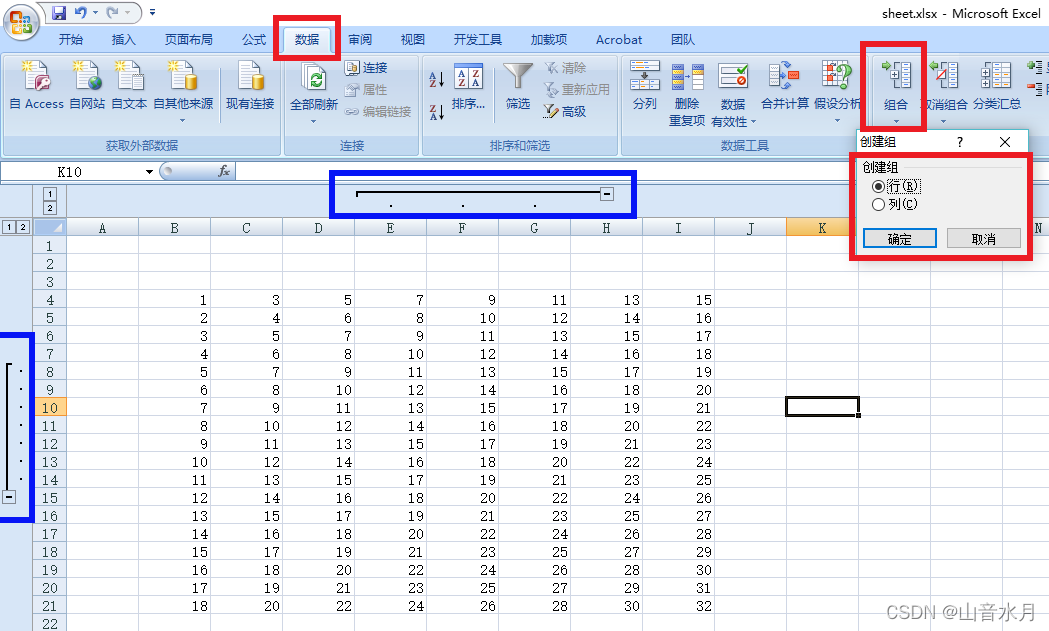Open the 排序 sort dialog

click(x=468, y=85)
